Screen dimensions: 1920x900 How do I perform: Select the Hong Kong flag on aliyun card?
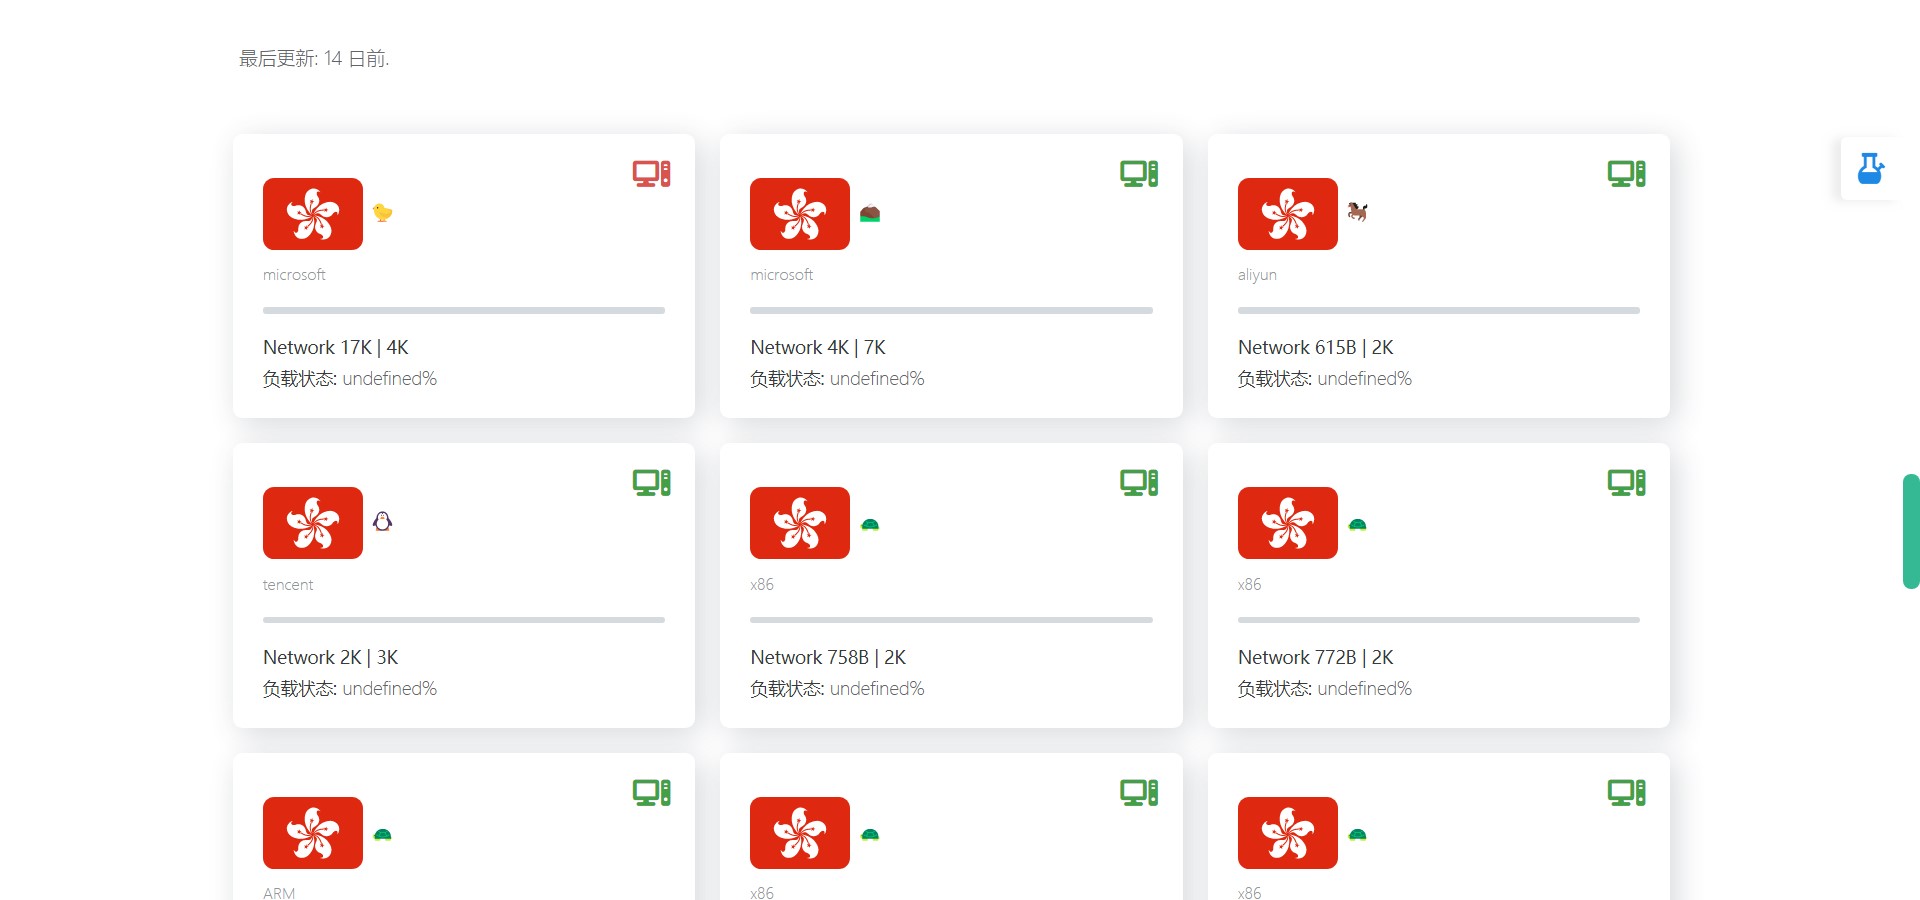[x=1288, y=214]
